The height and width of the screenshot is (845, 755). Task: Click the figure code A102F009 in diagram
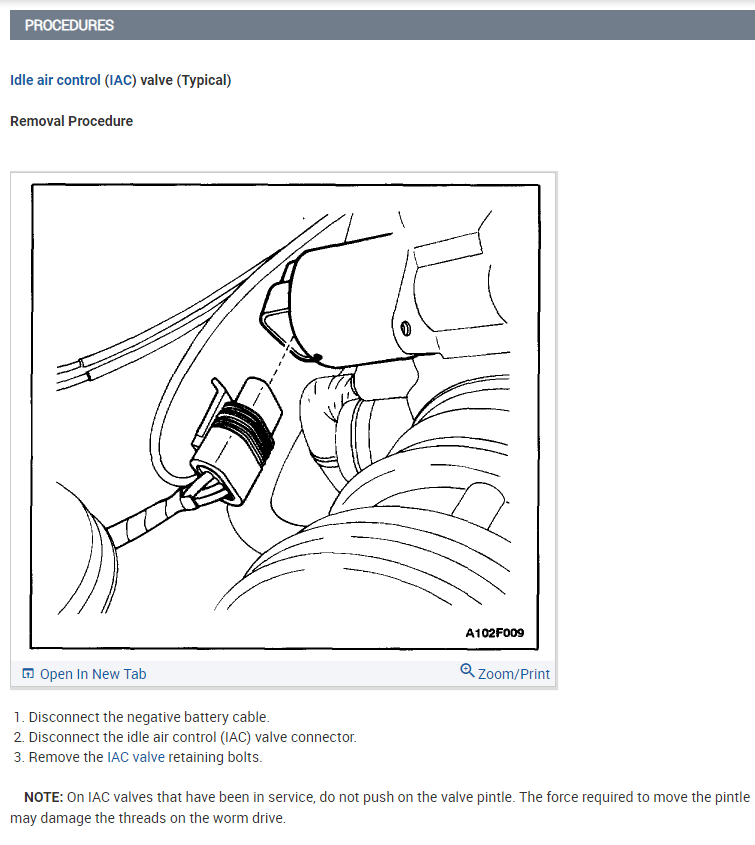[495, 633]
